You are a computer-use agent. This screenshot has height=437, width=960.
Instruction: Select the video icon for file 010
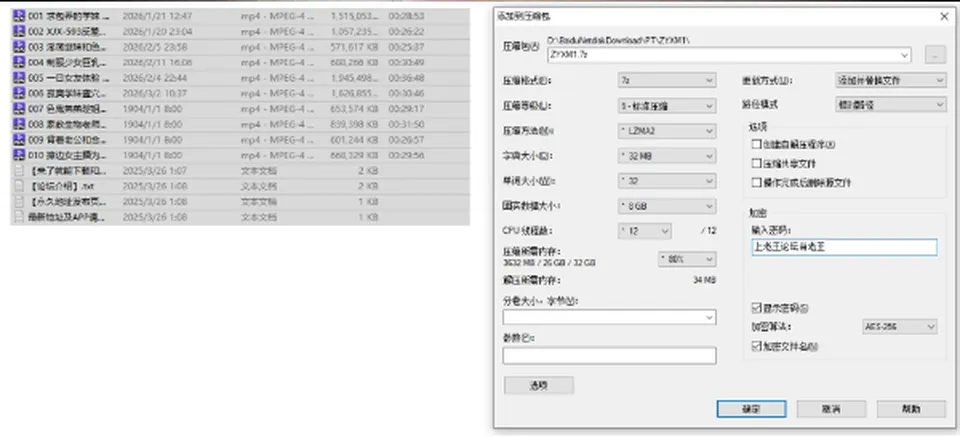[19, 155]
